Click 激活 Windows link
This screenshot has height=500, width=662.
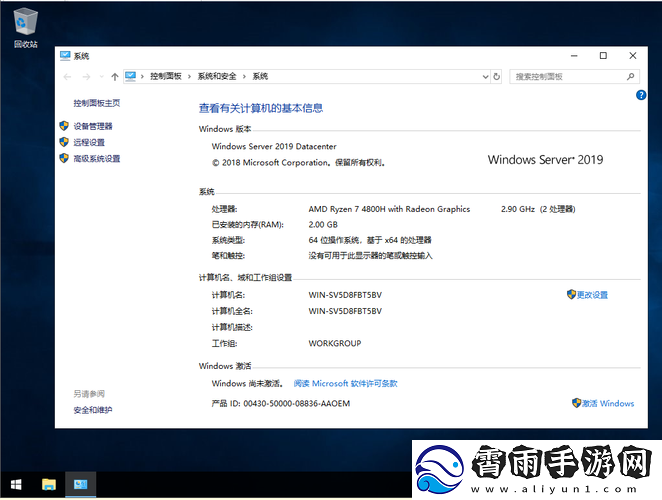coord(608,403)
